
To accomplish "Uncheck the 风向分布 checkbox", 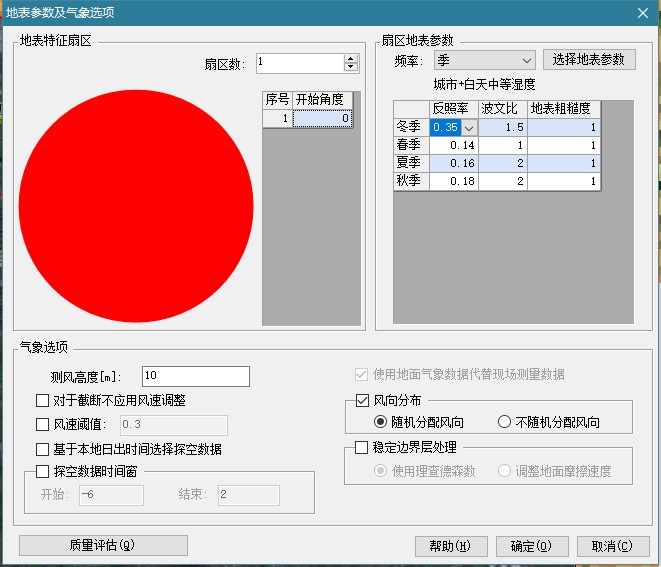I will pyautogui.click(x=363, y=401).
